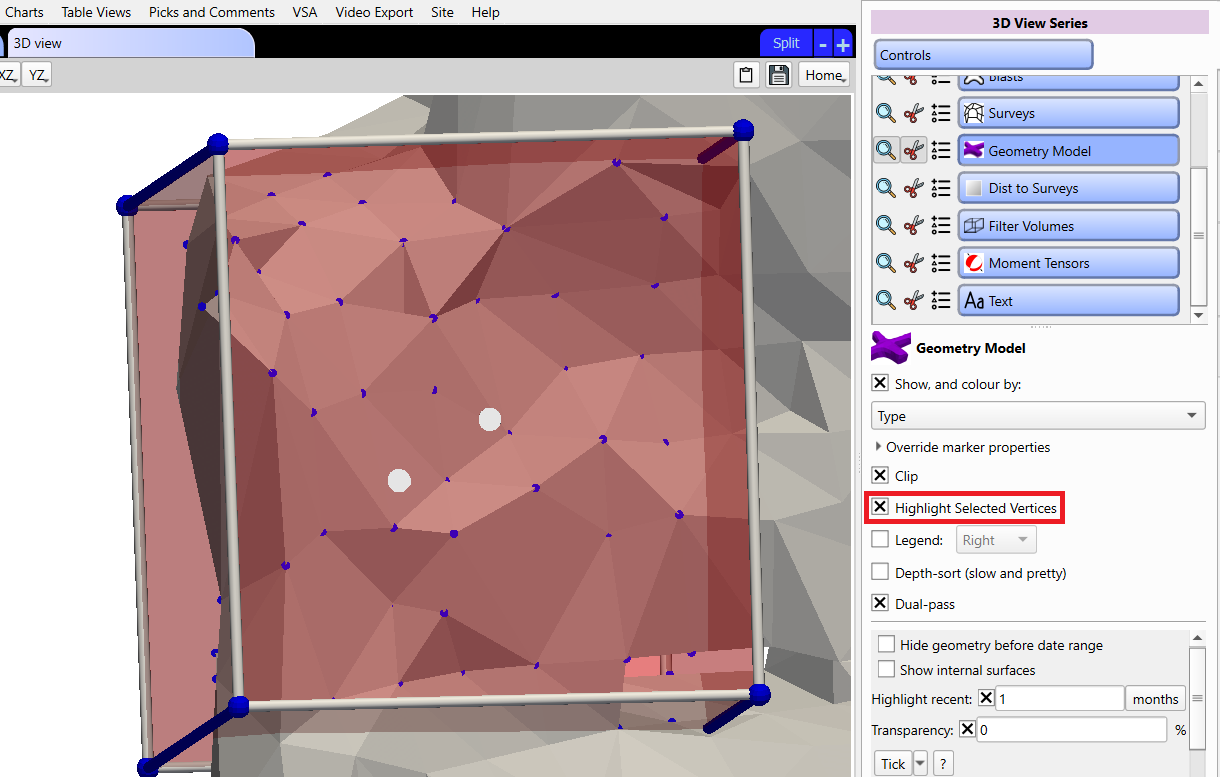Click the Transparency percentage input field
Viewport: 1220px width, 777px height.
(1071, 730)
